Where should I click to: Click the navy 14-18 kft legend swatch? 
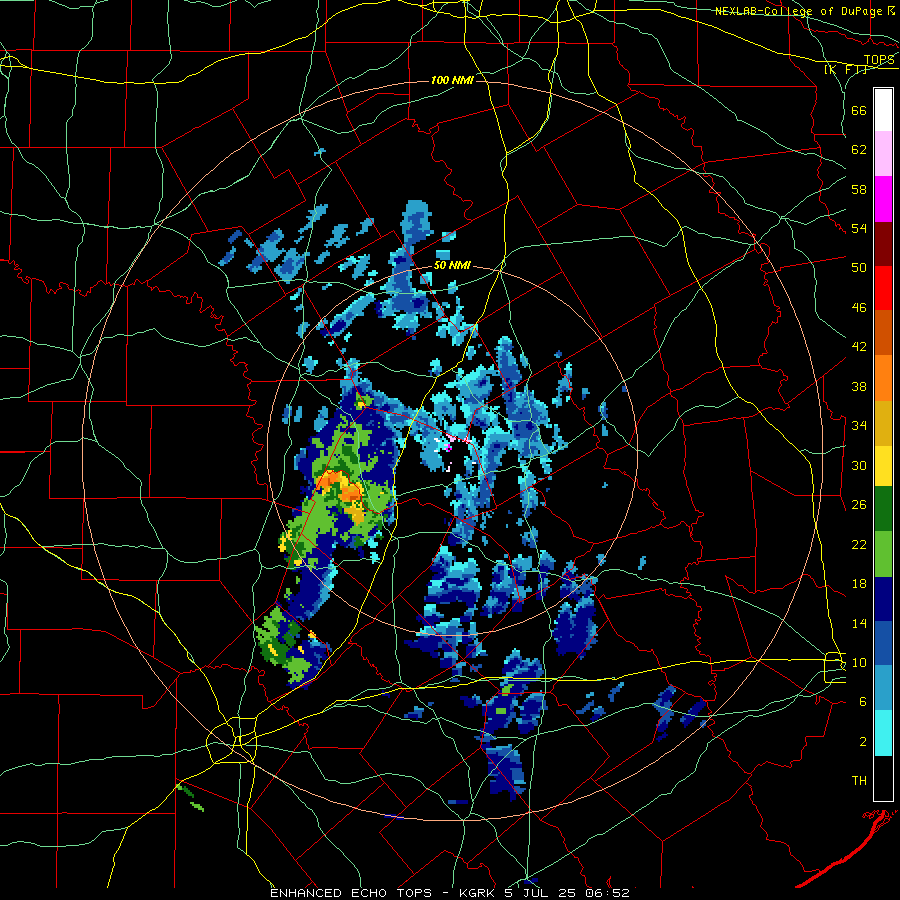[883, 599]
